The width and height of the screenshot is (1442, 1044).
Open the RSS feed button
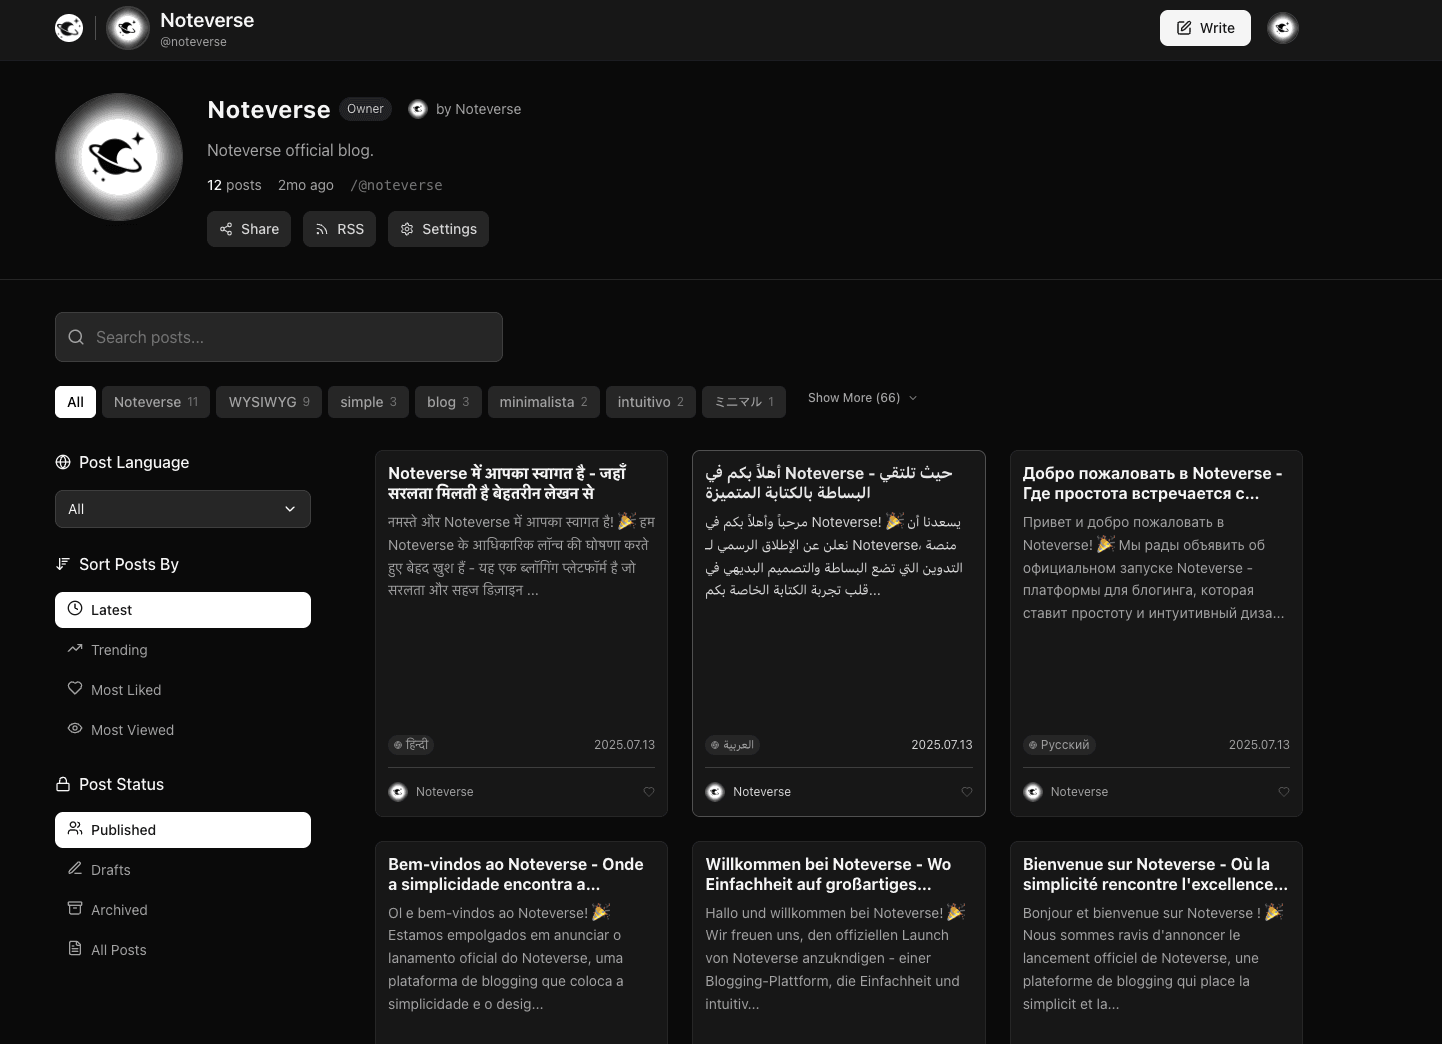pyautogui.click(x=339, y=229)
